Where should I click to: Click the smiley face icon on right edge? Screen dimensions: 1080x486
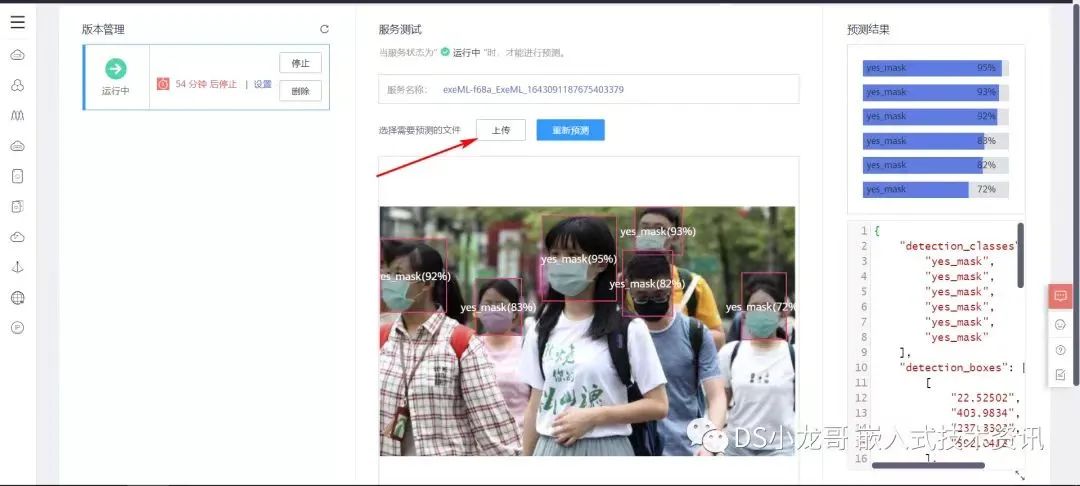tap(1060, 324)
